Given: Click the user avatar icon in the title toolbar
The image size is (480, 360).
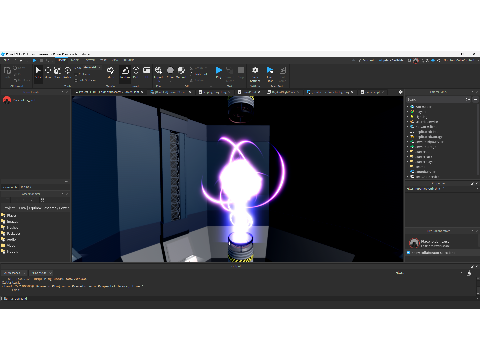Looking at the screenshot, I should pyautogui.click(x=416, y=60).
